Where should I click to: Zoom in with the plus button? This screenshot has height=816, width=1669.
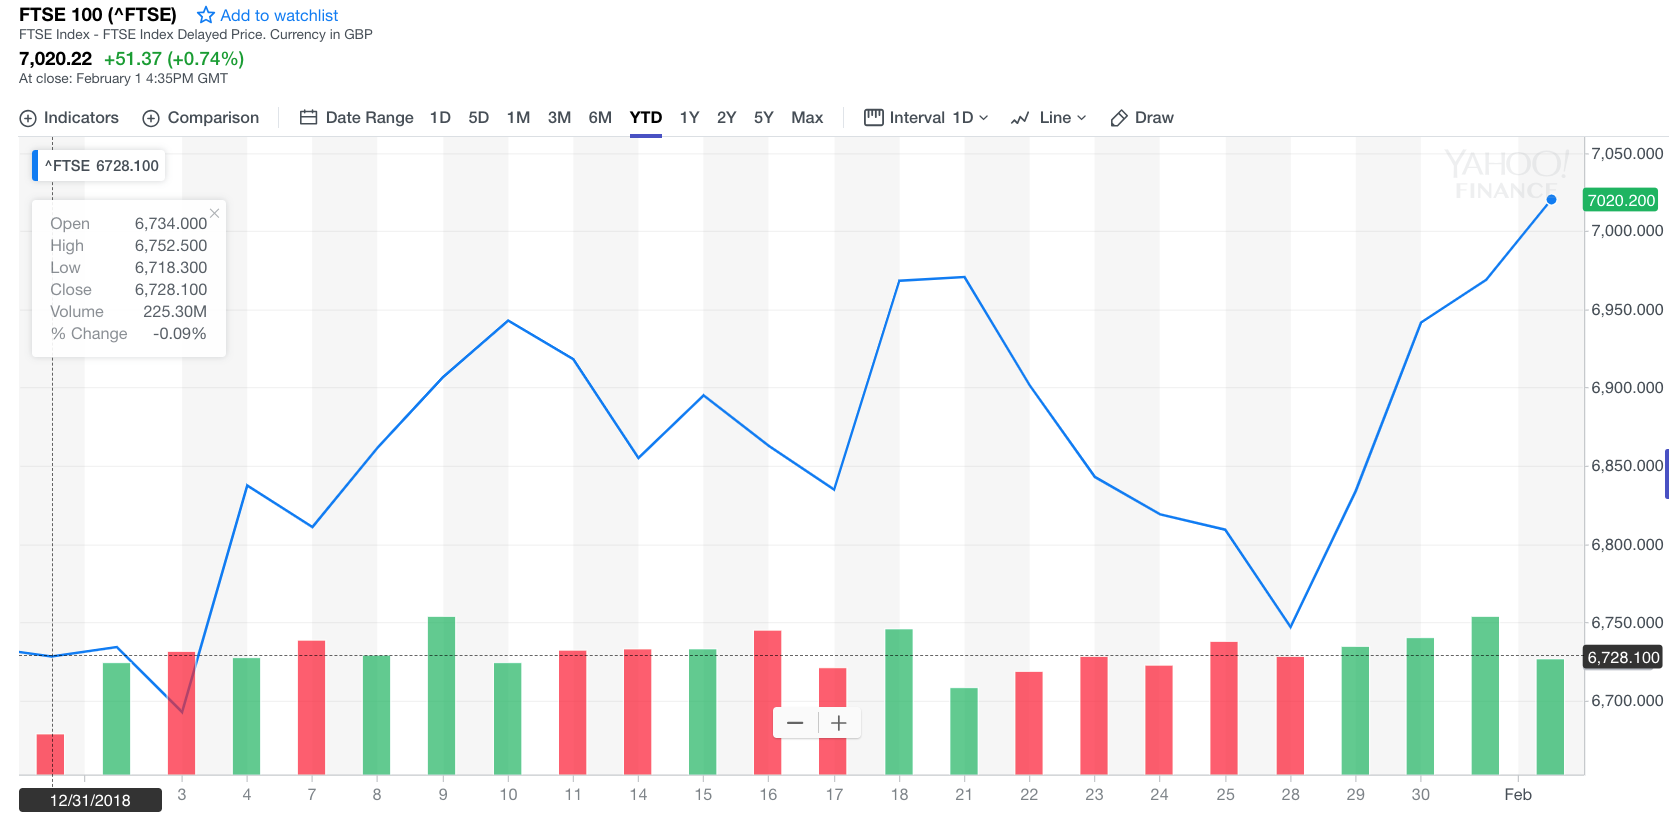tap(839, 723)
